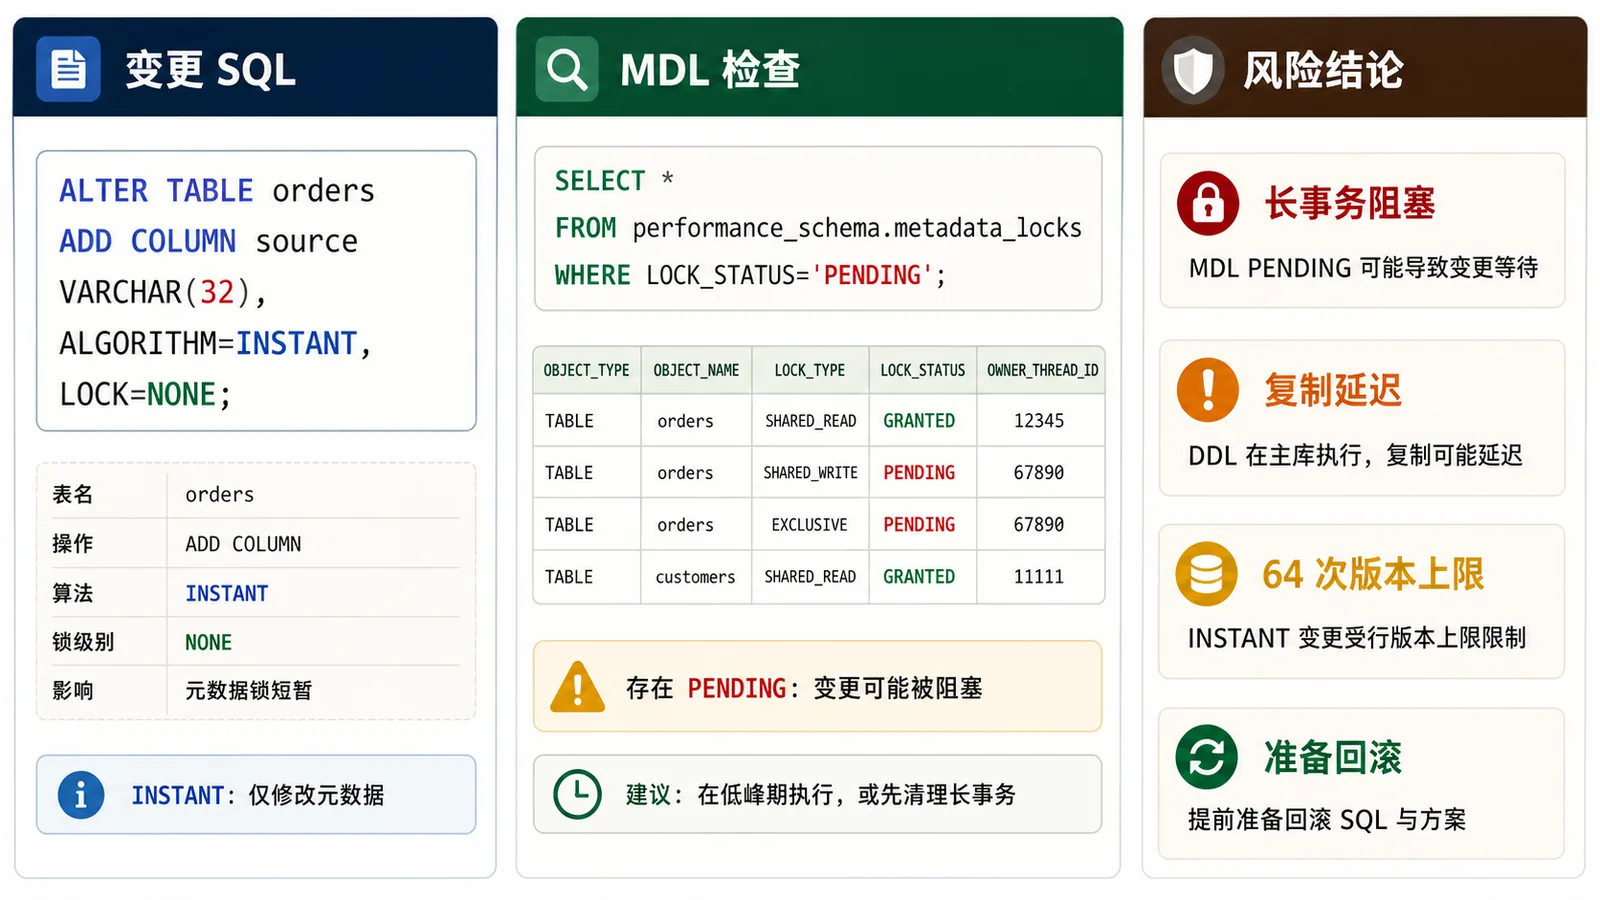Click the green clock icon beside 建议
Screen dimensions: 1600x900
tap(577, 794)
